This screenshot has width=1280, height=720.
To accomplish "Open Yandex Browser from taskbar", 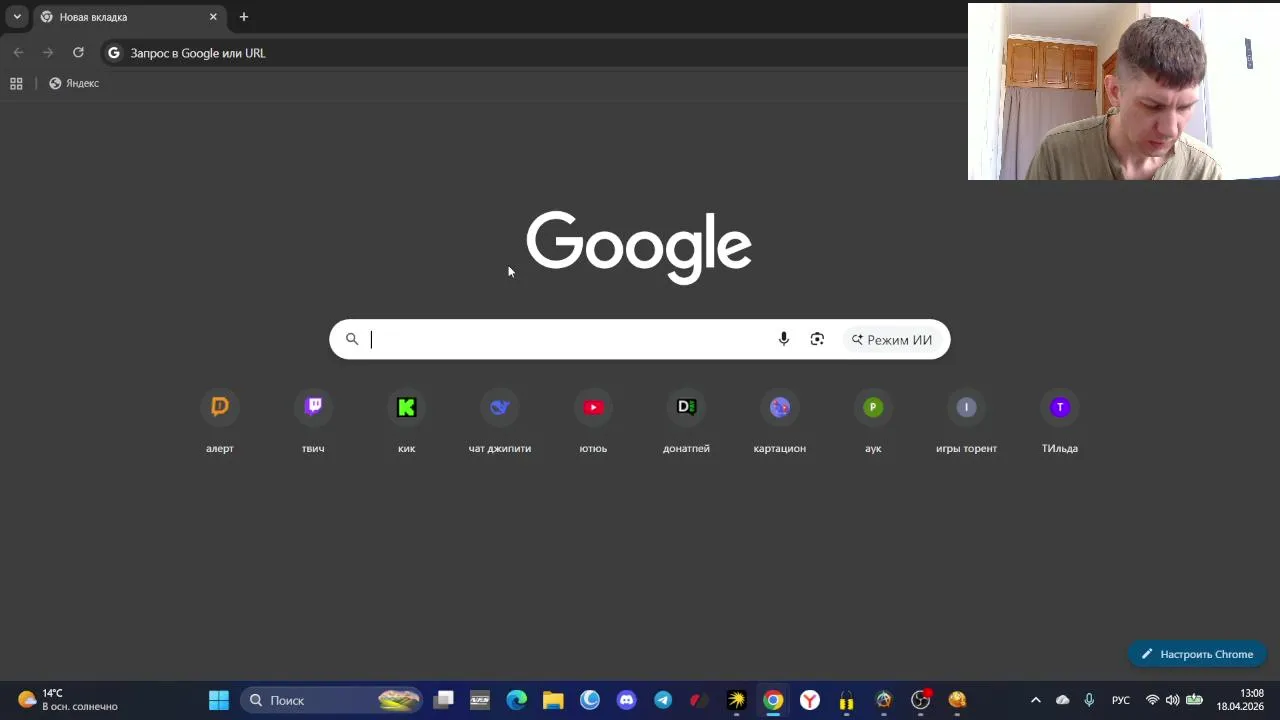I will (x=810, y=700).
